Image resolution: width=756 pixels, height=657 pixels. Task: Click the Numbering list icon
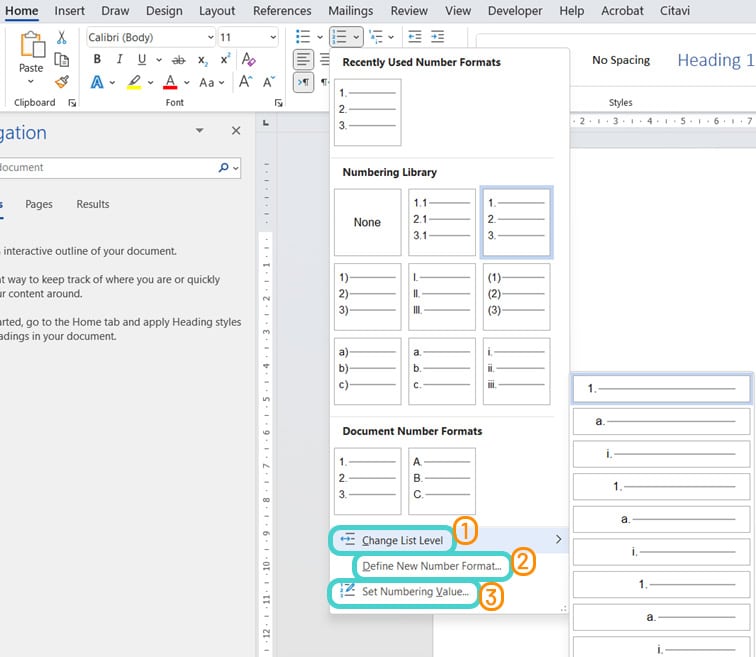tap(339, 37)
